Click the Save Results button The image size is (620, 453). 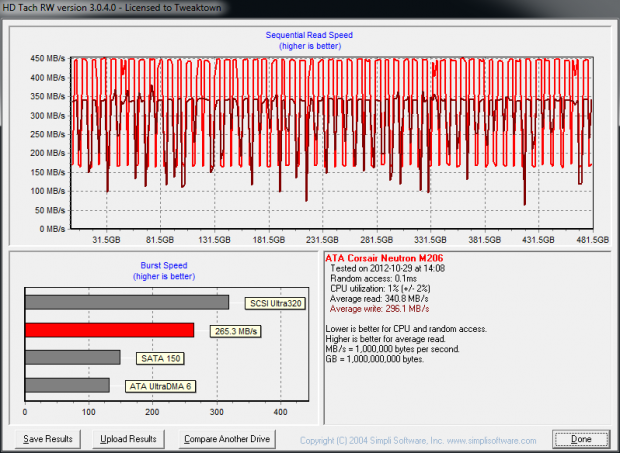pos(48,439)
